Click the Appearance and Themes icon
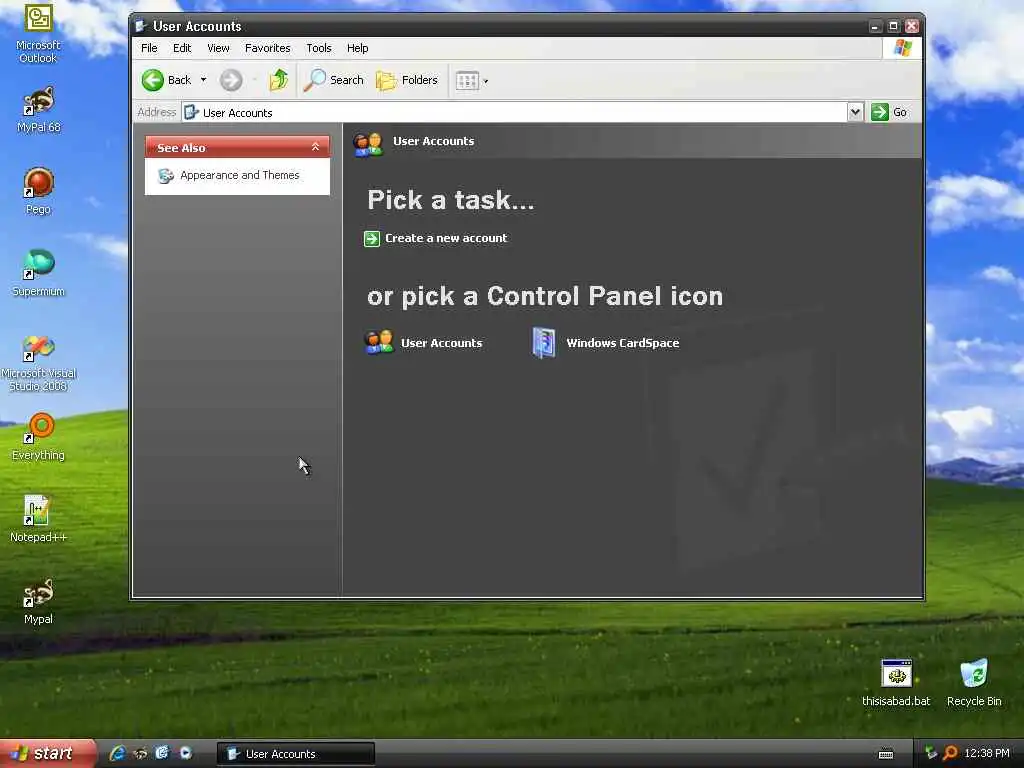Screen dimensions: 1024x768 point(165,176)
